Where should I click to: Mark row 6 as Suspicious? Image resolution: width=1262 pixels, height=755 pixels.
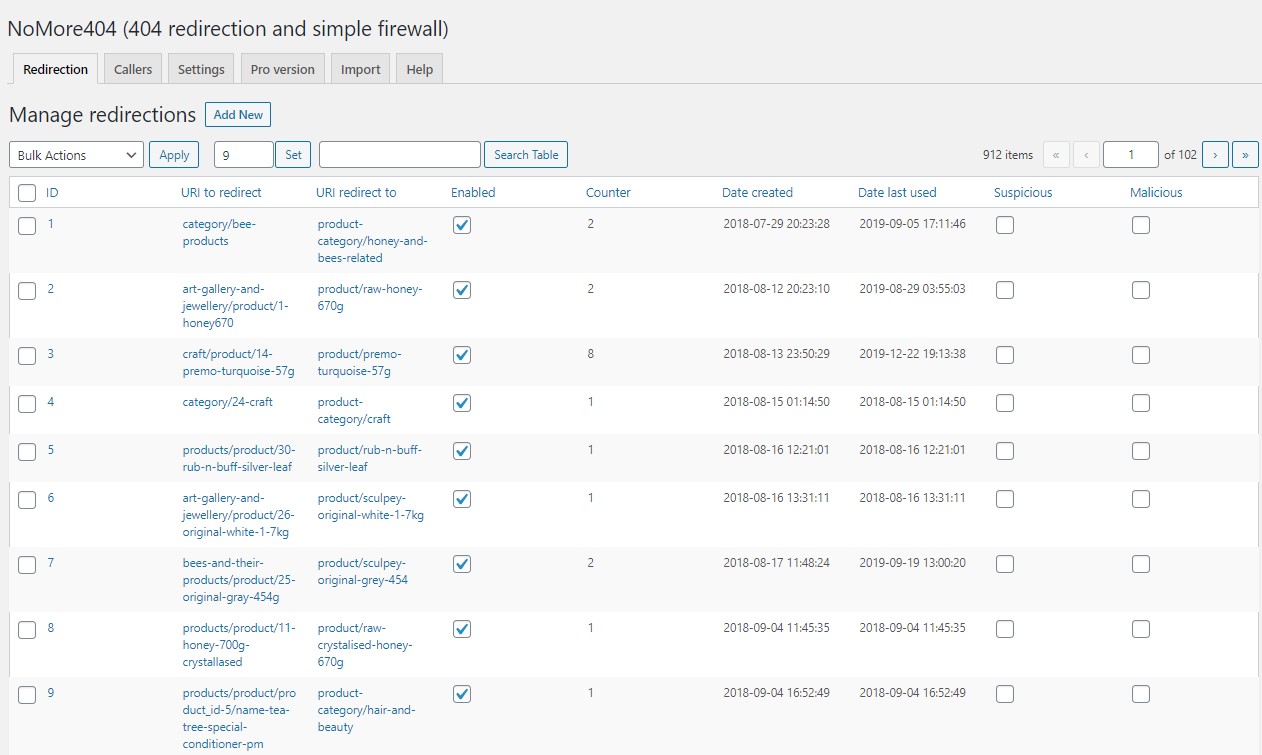(x=1005, y=499)
